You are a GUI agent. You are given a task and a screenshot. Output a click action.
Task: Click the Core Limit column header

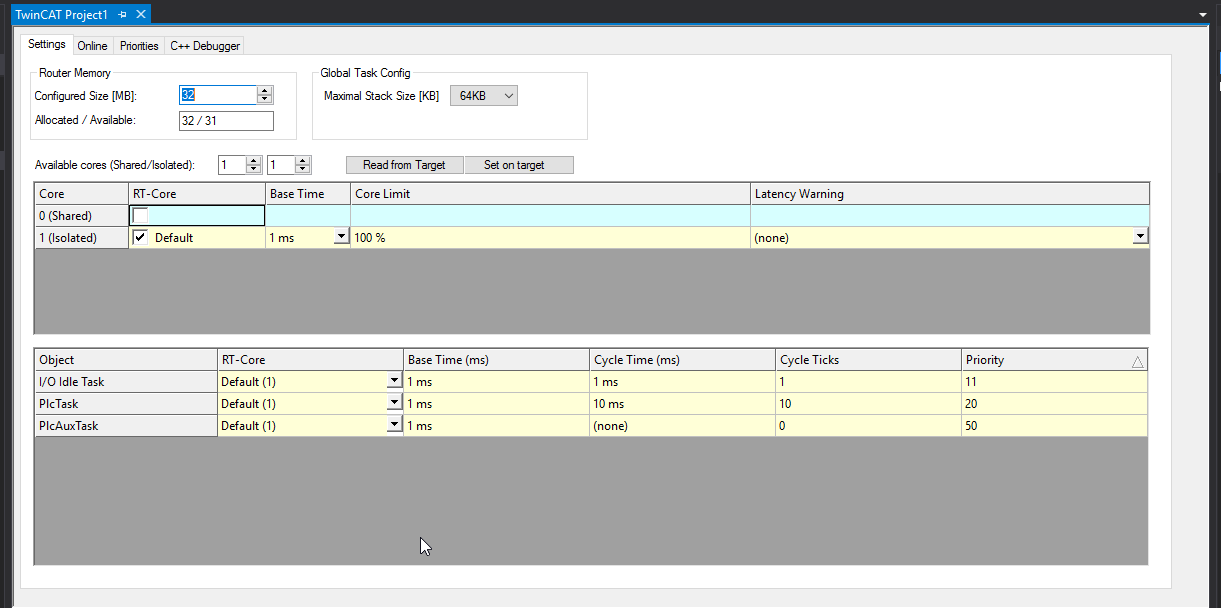(550, 194)
